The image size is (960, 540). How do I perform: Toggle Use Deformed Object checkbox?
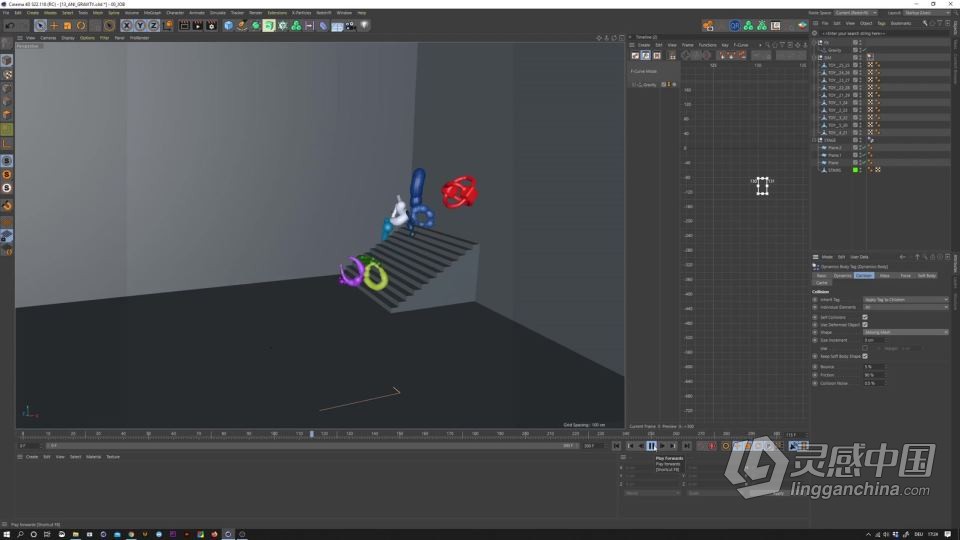pyautogui.click(x=865, y=324)
